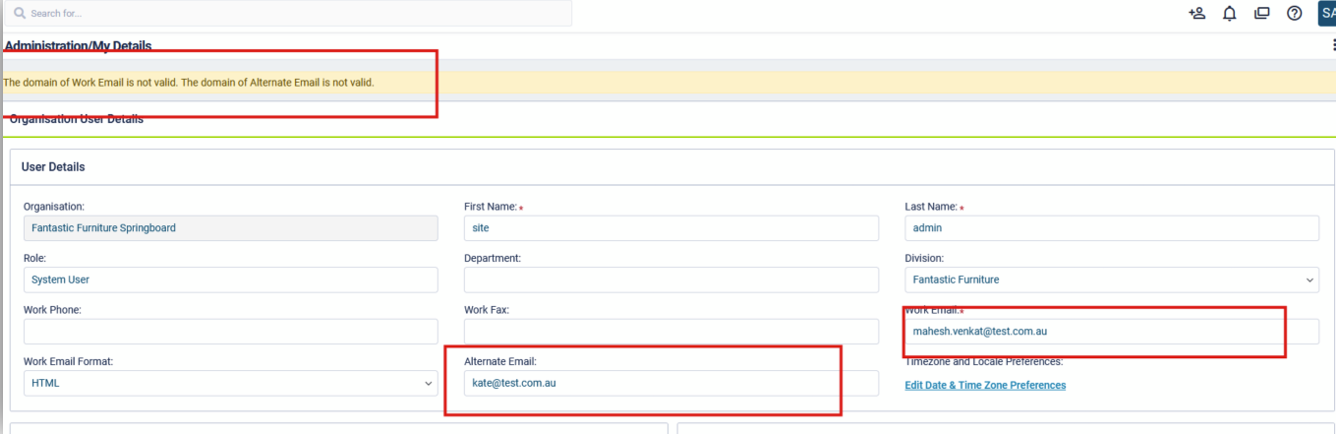
Task: Click the Alternate Email field
Action: click(x=671, y=383)
